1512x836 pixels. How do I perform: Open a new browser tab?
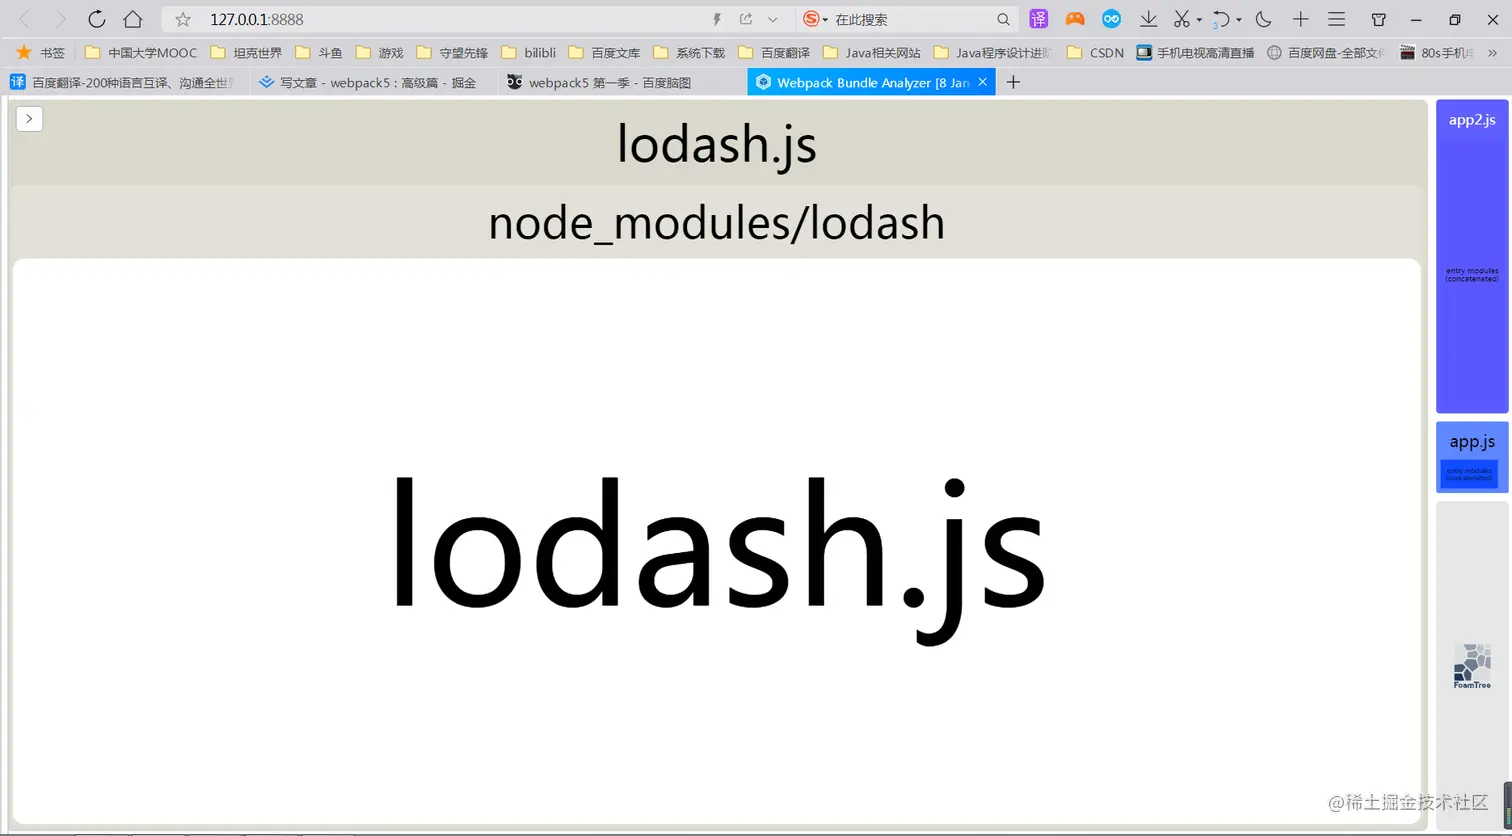[1013, 82]
